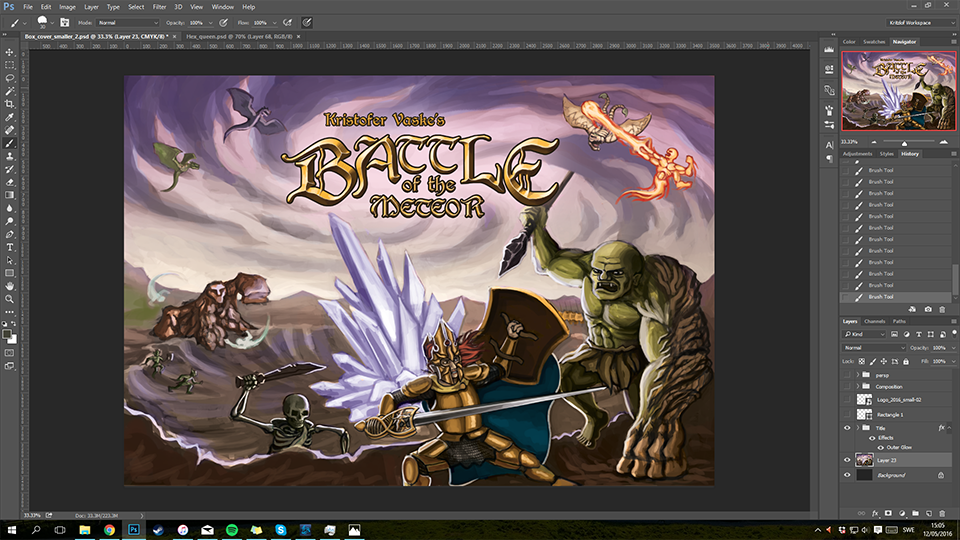
Task: Select the Blur tool
Action: point(9,208)
